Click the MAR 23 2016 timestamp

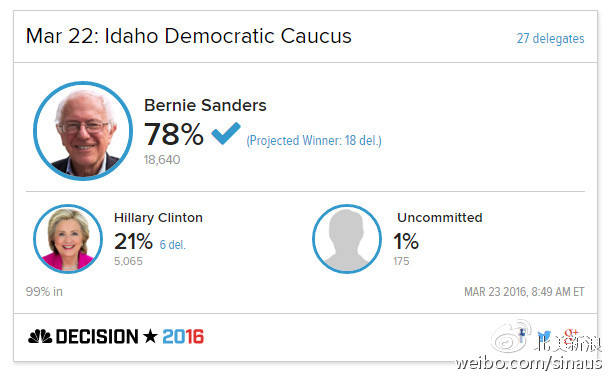pos(524,292)
